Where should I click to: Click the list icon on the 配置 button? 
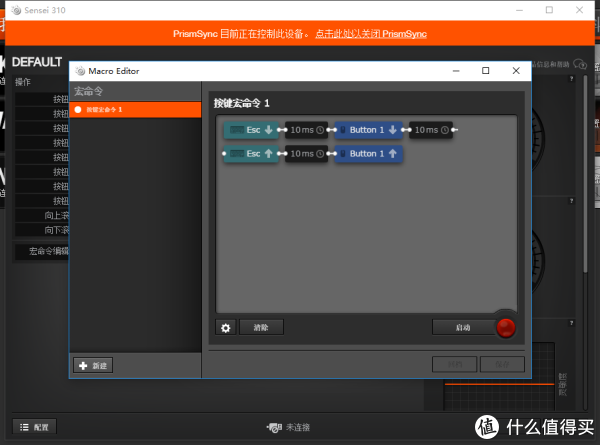tap(24, 427)
